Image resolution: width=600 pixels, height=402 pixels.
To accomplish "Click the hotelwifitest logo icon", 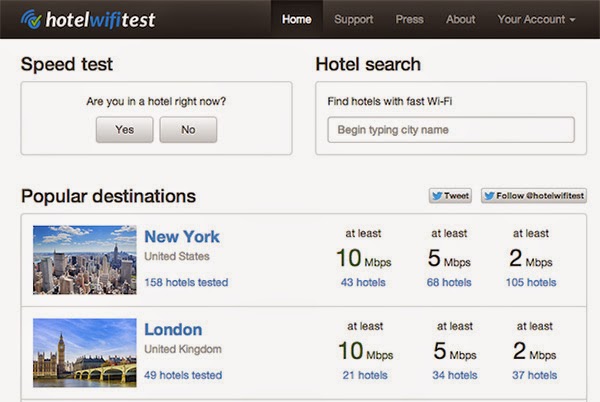I will click(x=32, y=19).
